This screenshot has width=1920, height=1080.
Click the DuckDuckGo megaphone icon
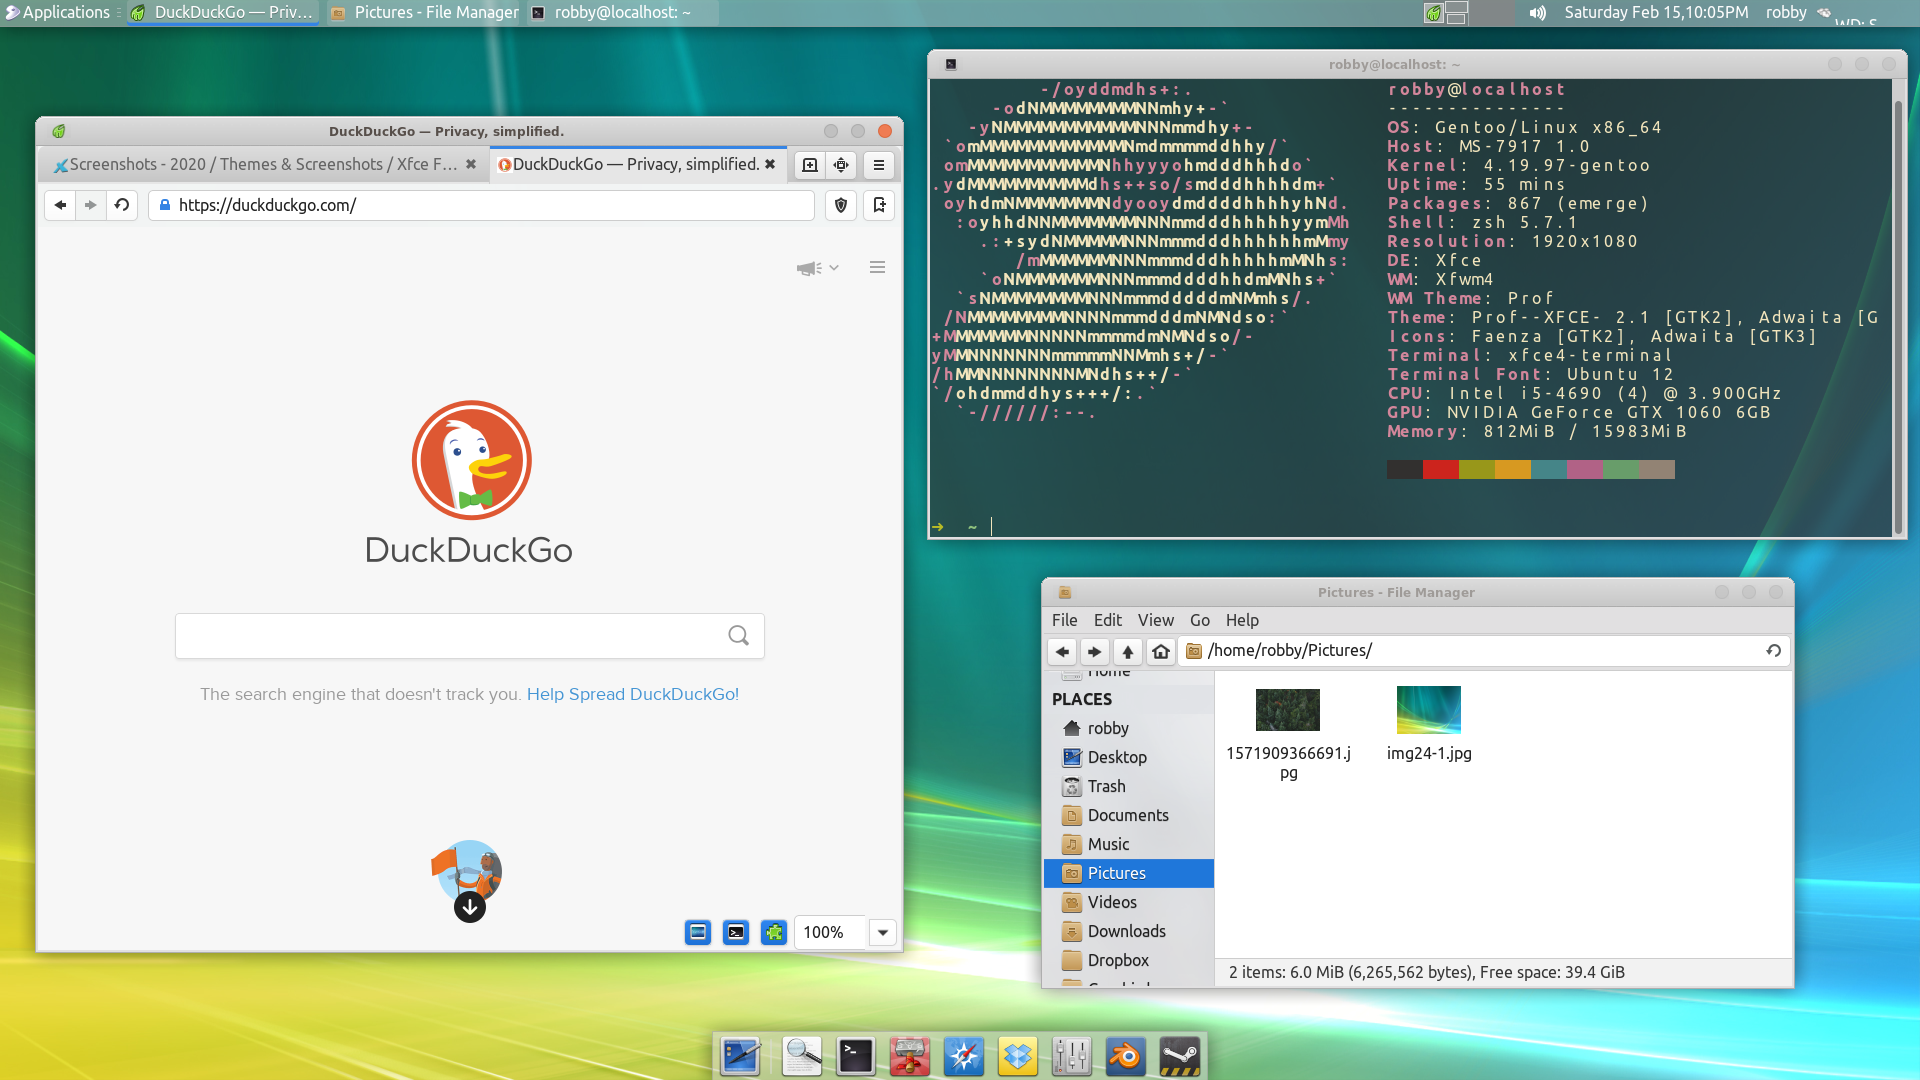(808, 268)
